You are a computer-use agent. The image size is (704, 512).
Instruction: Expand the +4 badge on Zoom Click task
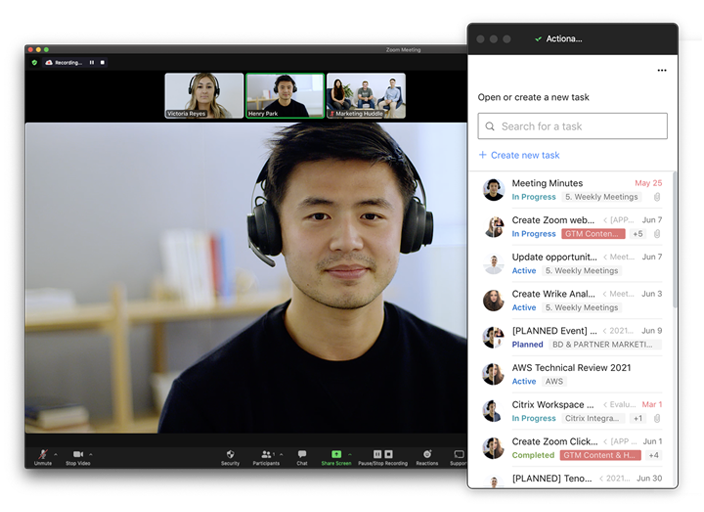(x=653, y=455)
